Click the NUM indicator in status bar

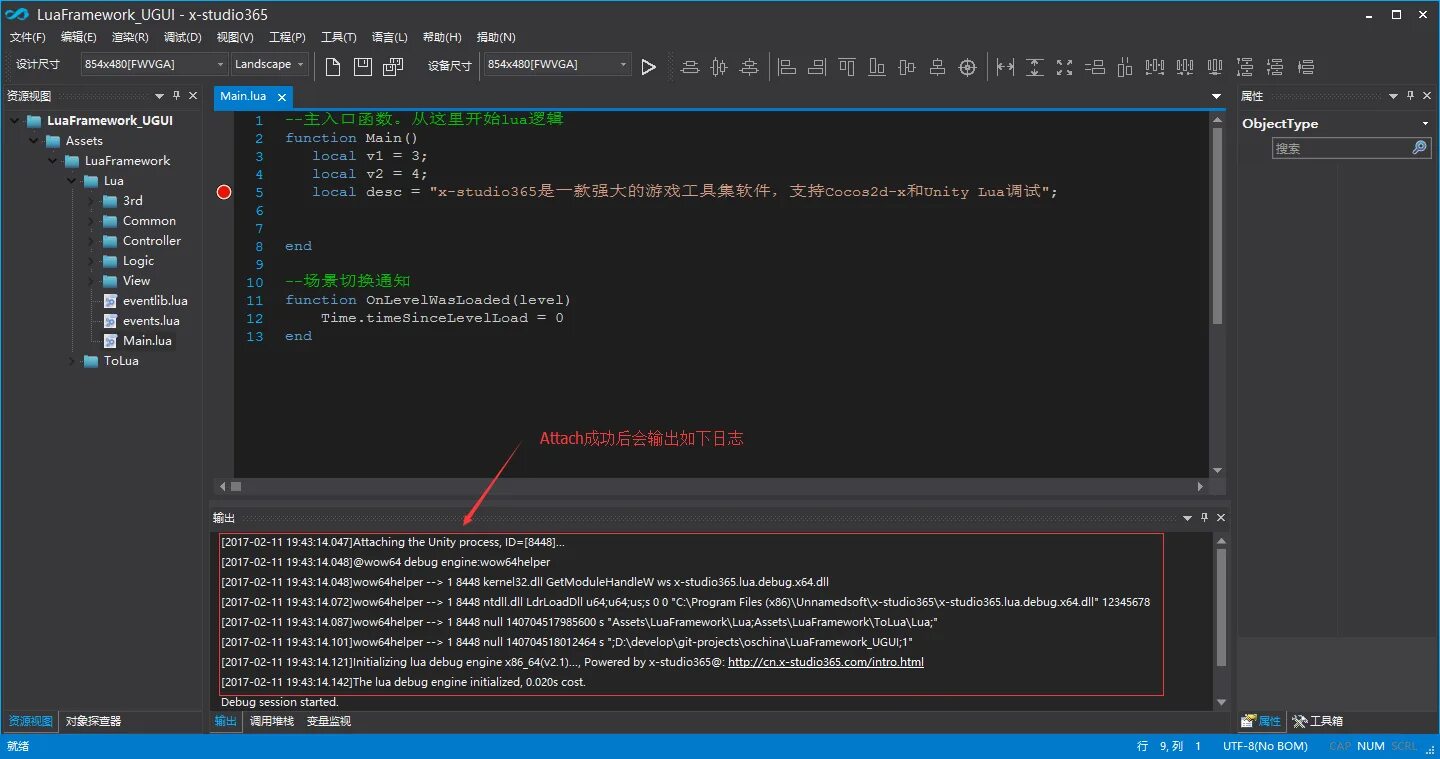[1371, 746]
